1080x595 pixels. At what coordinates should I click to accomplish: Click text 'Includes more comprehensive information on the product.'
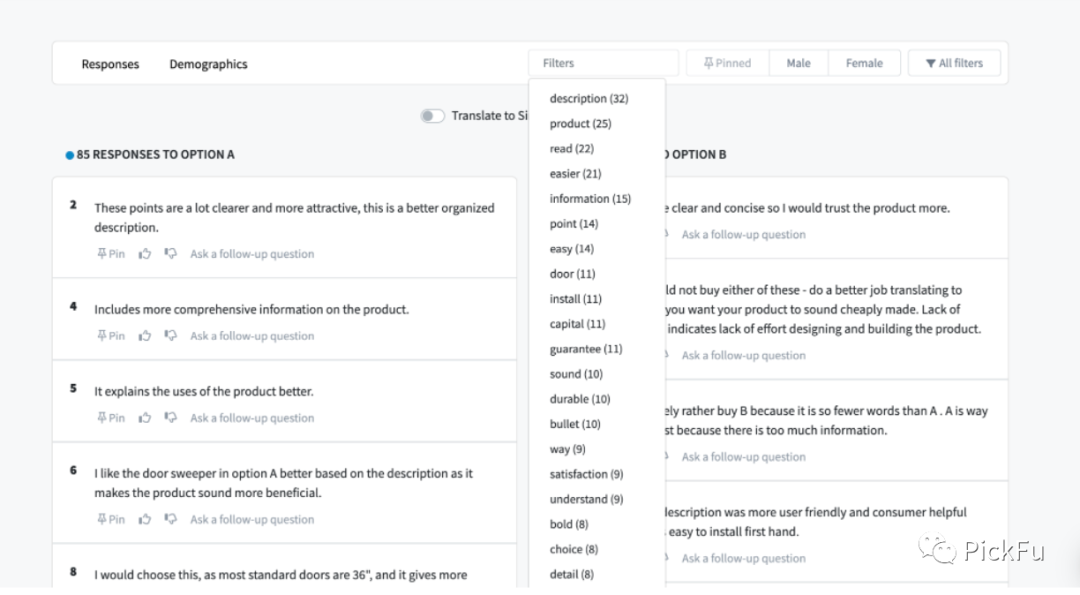point(251,309)
